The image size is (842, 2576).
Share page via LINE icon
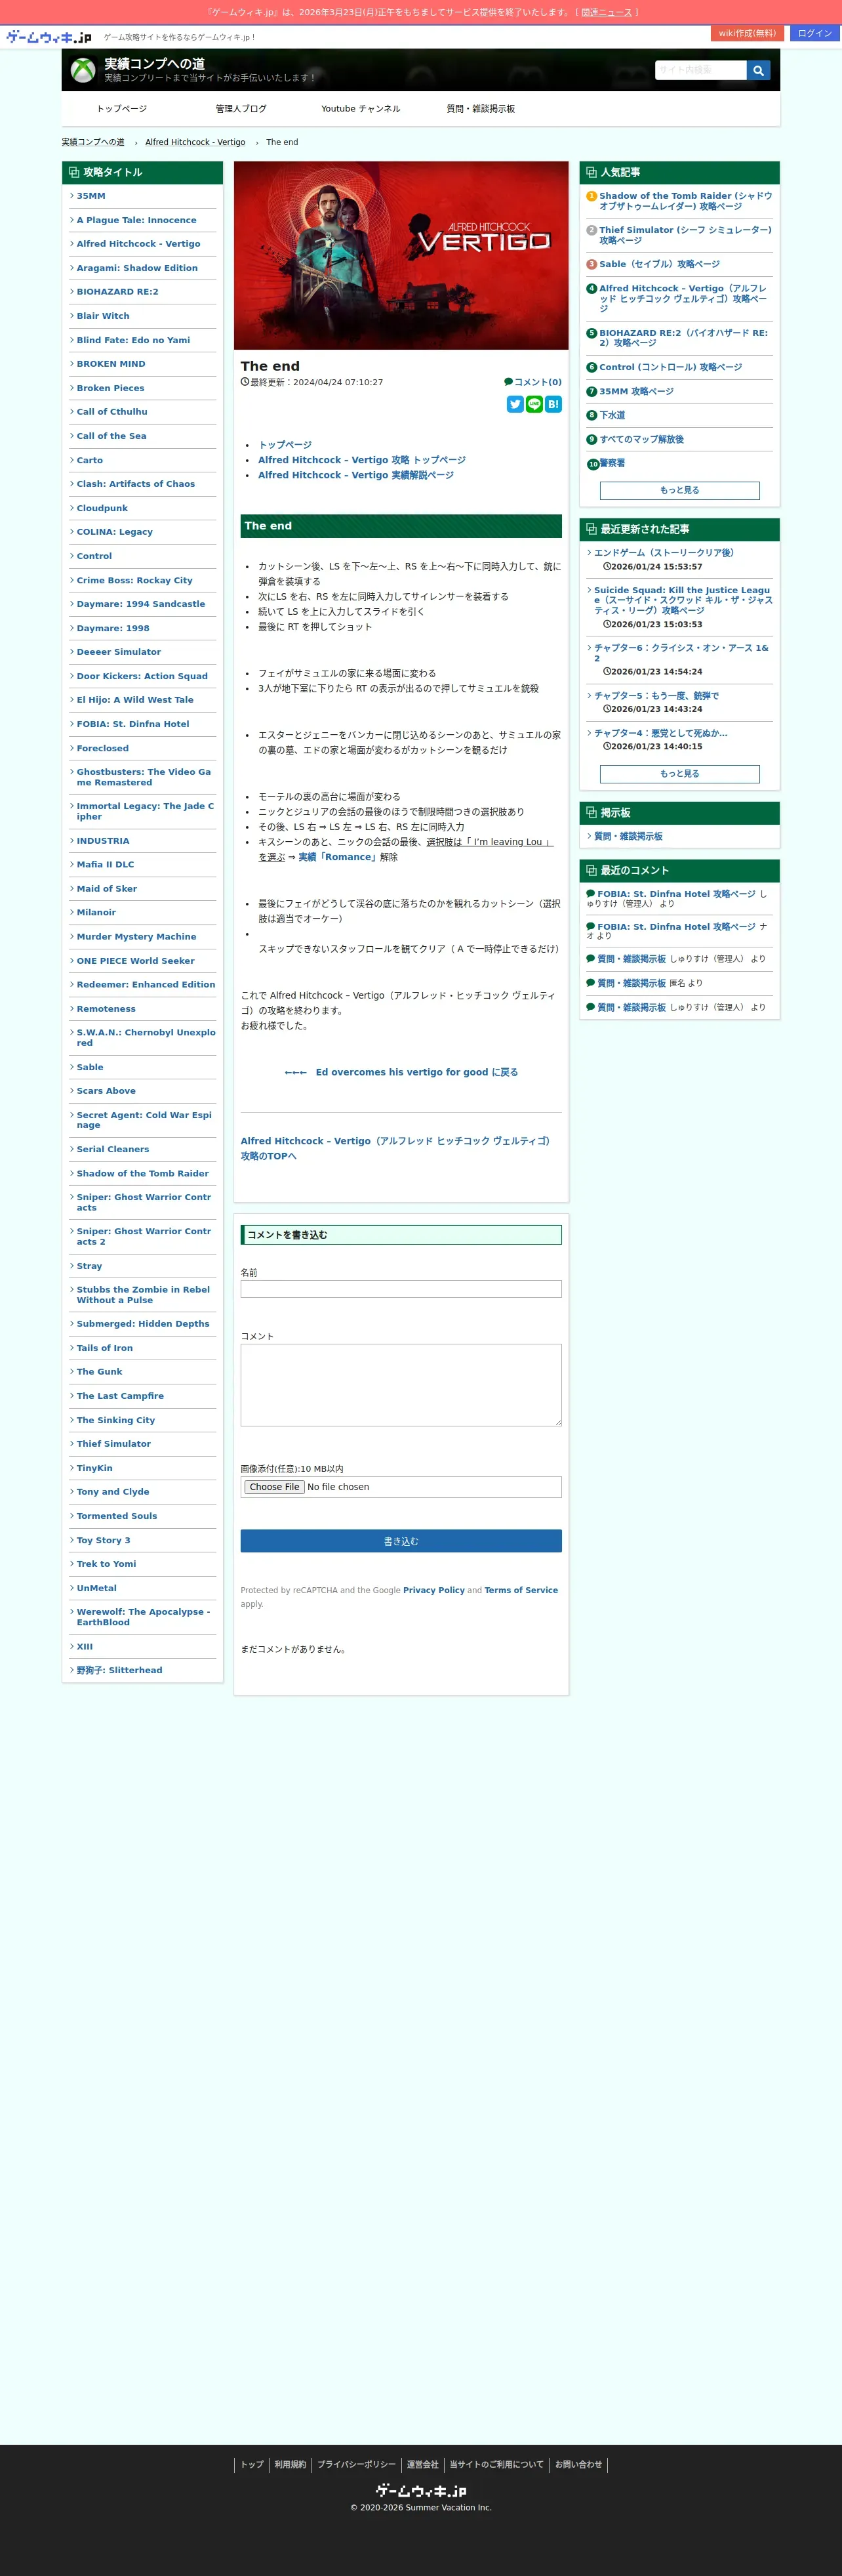click(534, 404)
